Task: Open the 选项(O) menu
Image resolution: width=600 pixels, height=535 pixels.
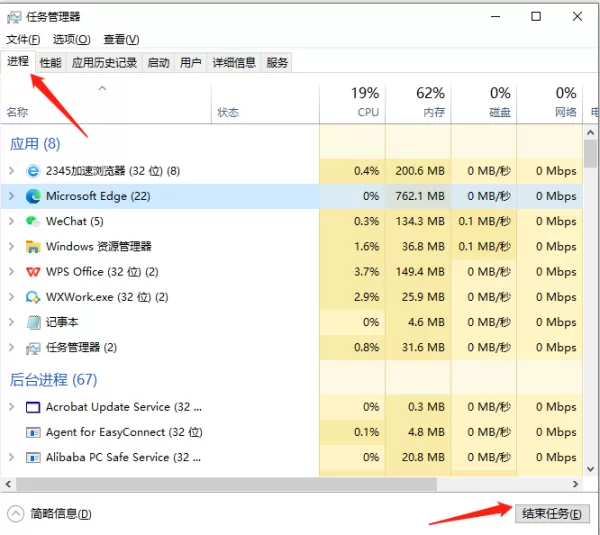Action: [x=72, y=39]
